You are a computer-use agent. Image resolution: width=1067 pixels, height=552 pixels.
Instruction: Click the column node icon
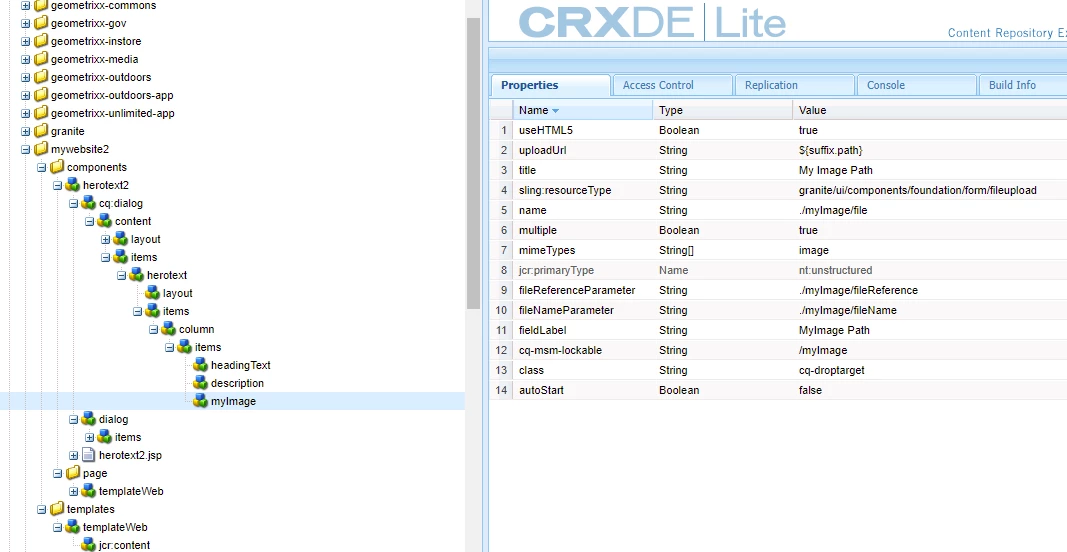(x=169, y=329)
